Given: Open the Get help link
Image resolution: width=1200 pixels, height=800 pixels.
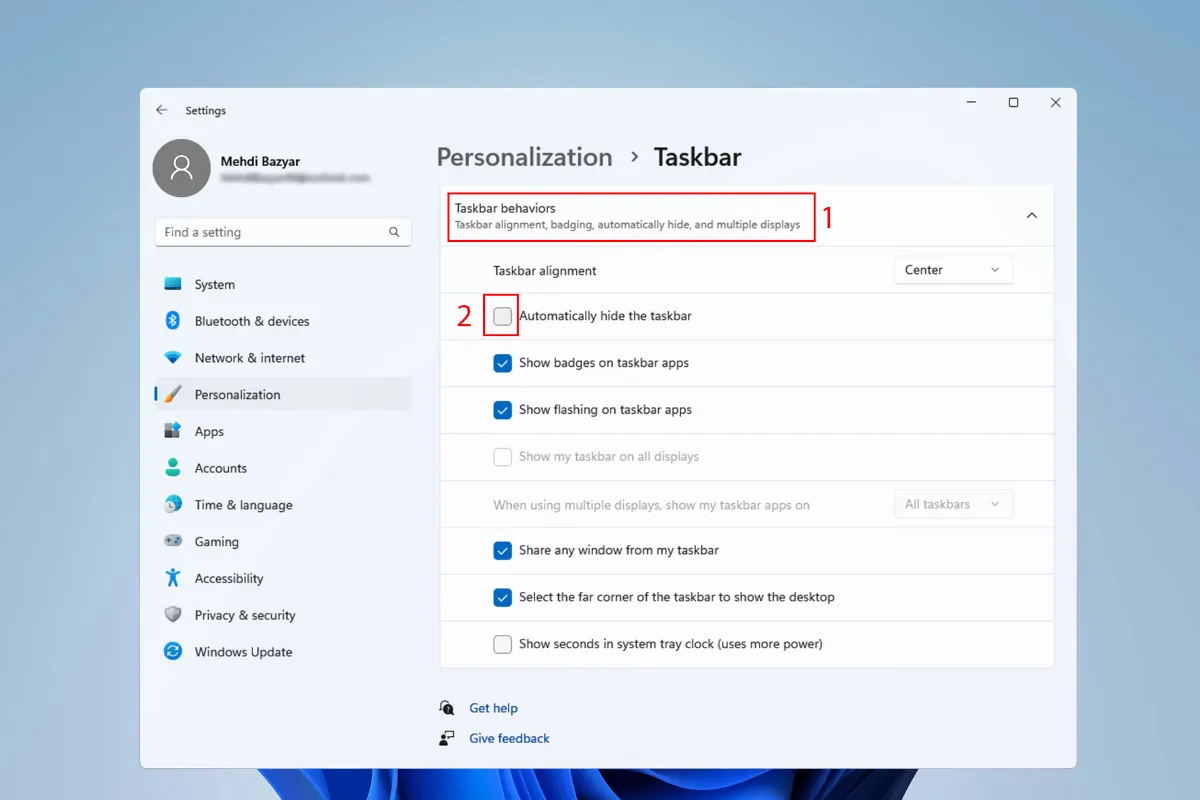Looking at the screenshot, I should click(493, 708).
